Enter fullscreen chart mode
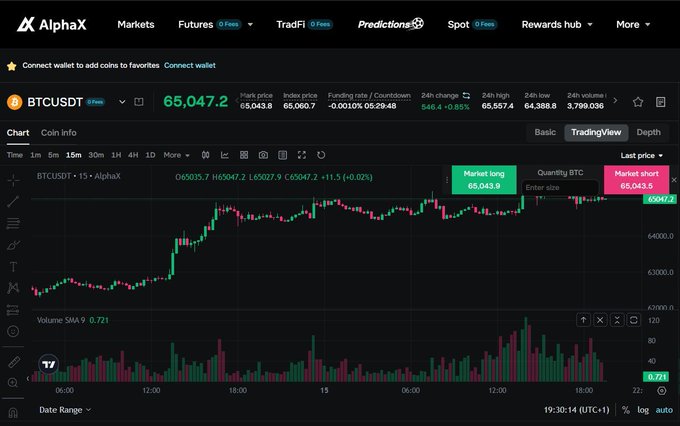680x426 pixels. (302, 155)
